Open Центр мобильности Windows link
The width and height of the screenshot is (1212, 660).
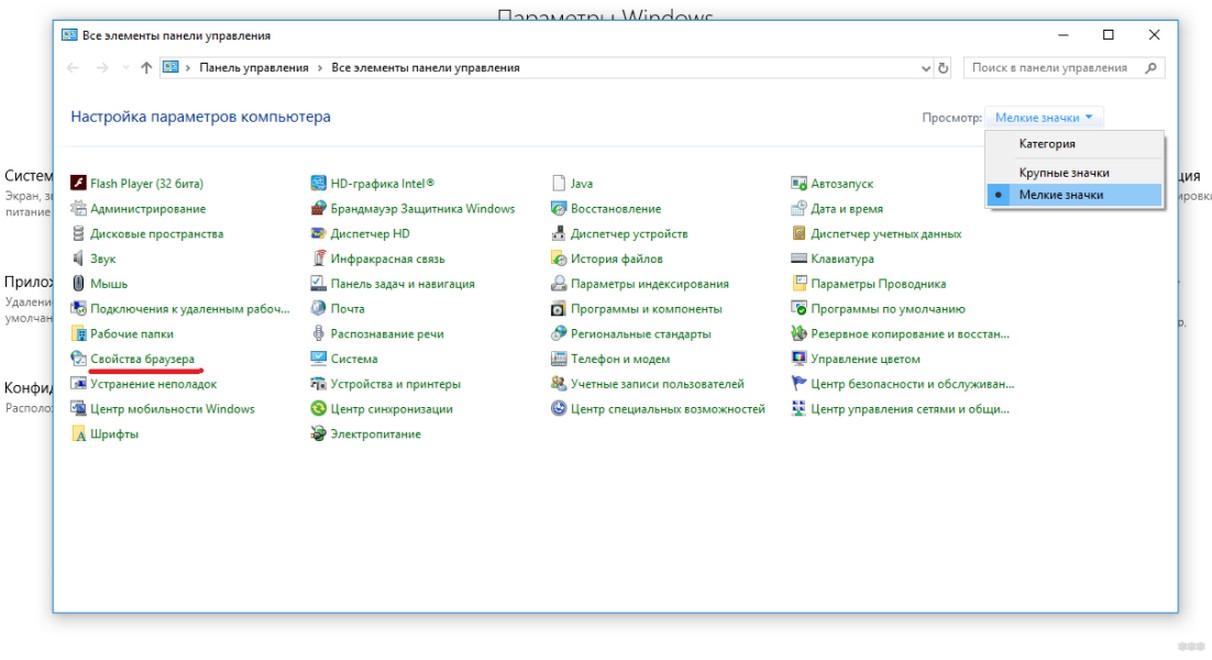[172, 409]
